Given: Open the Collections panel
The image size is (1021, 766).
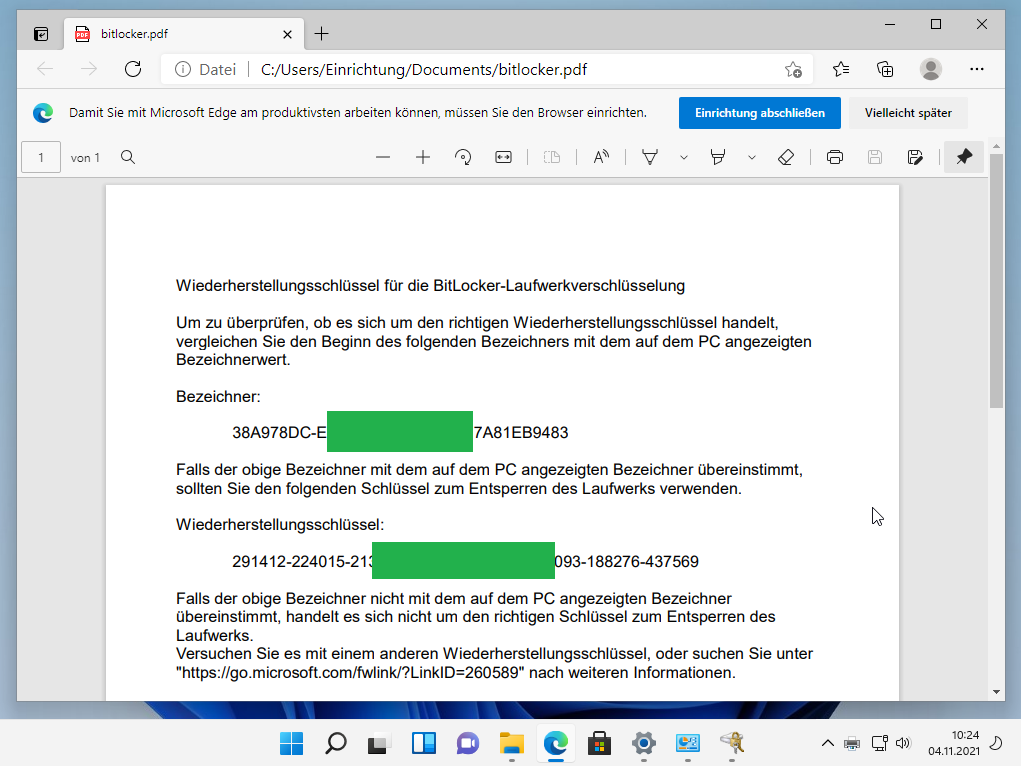Looking at the screenshot, I should point(885,69).
